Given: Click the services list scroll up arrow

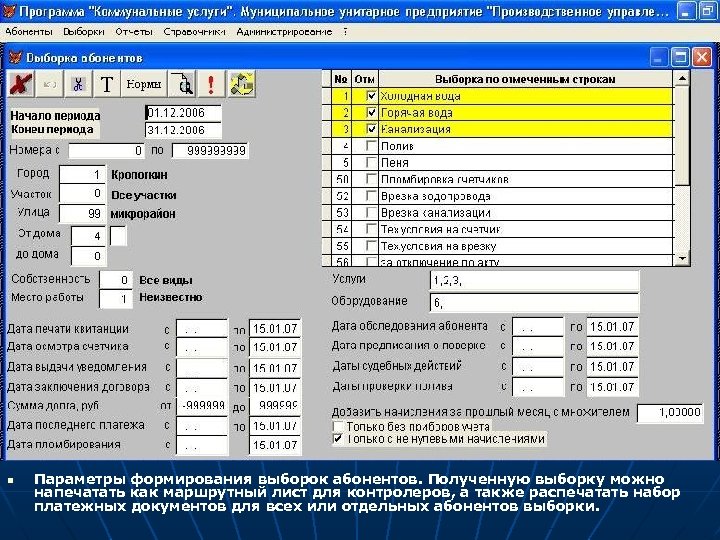Looking at the screenshot, I should tap(682, 79).
